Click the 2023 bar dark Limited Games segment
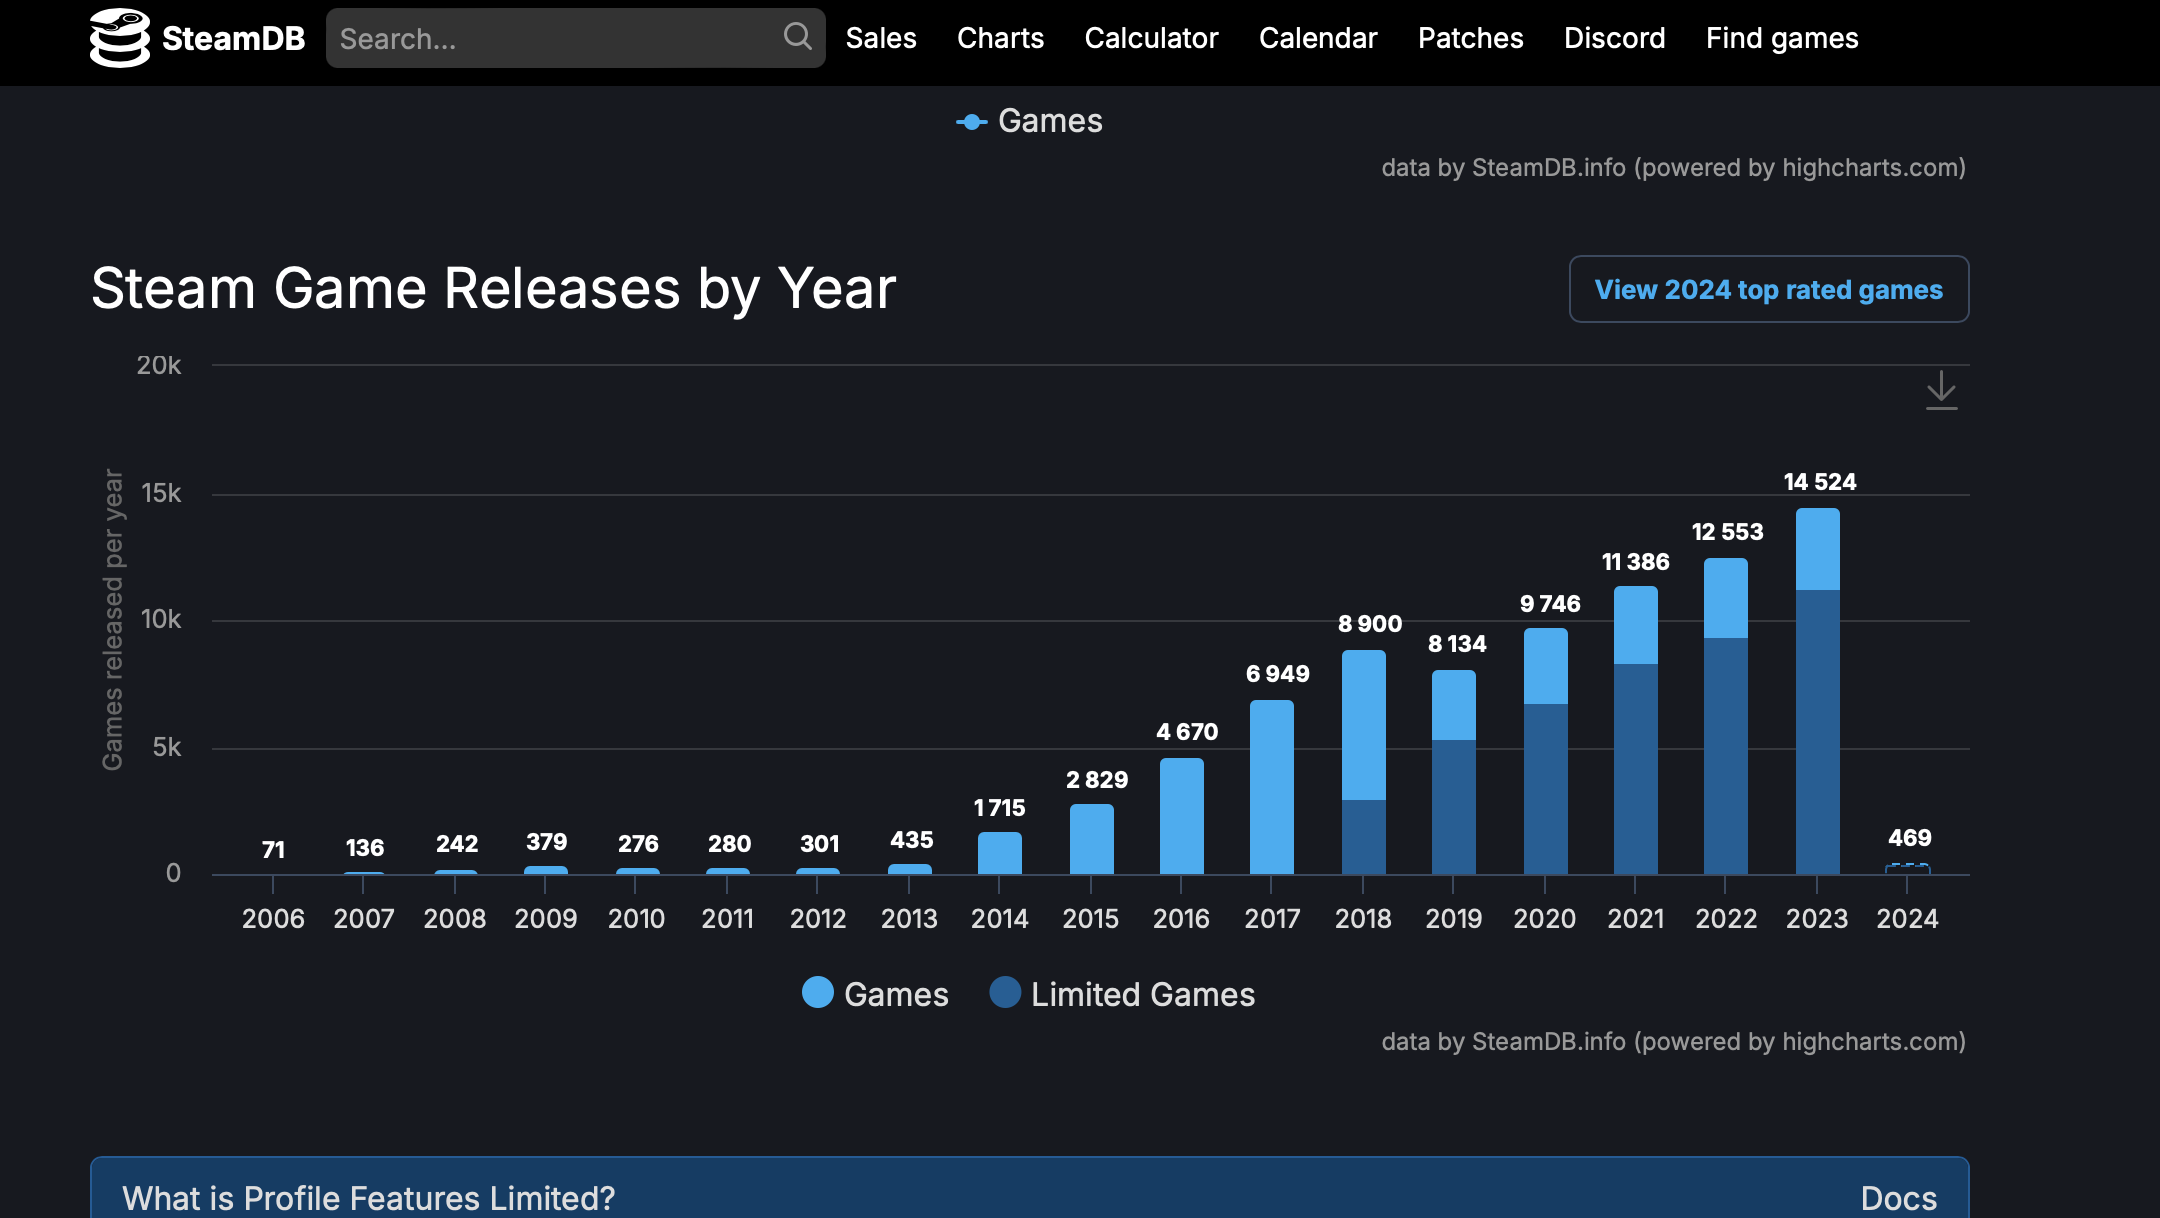2160x1218 pixels. coord(1817,732)
